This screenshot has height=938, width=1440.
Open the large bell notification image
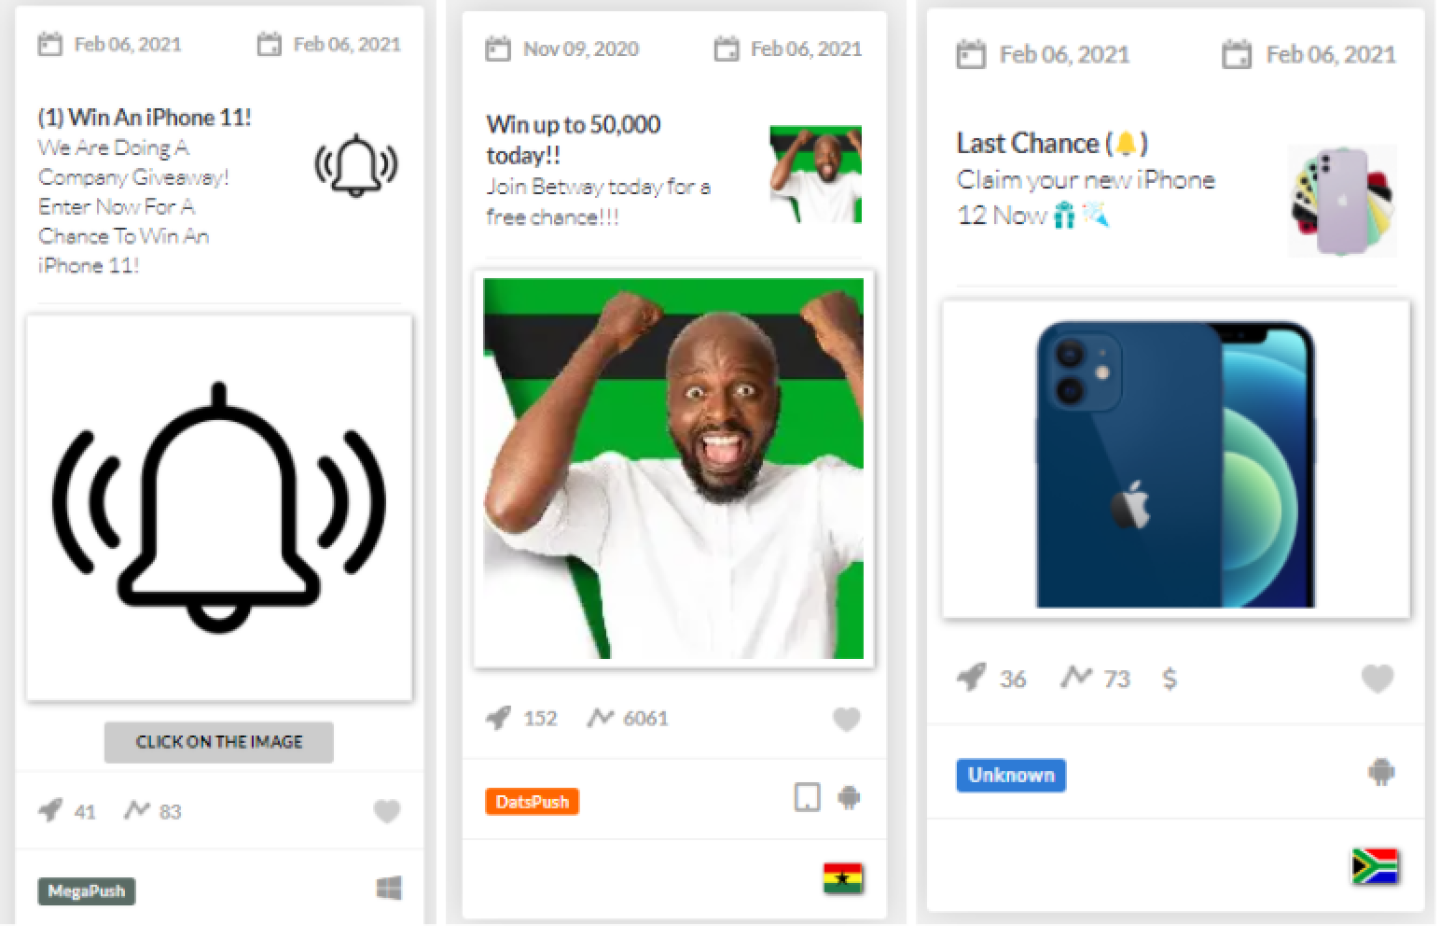[219, 508]
